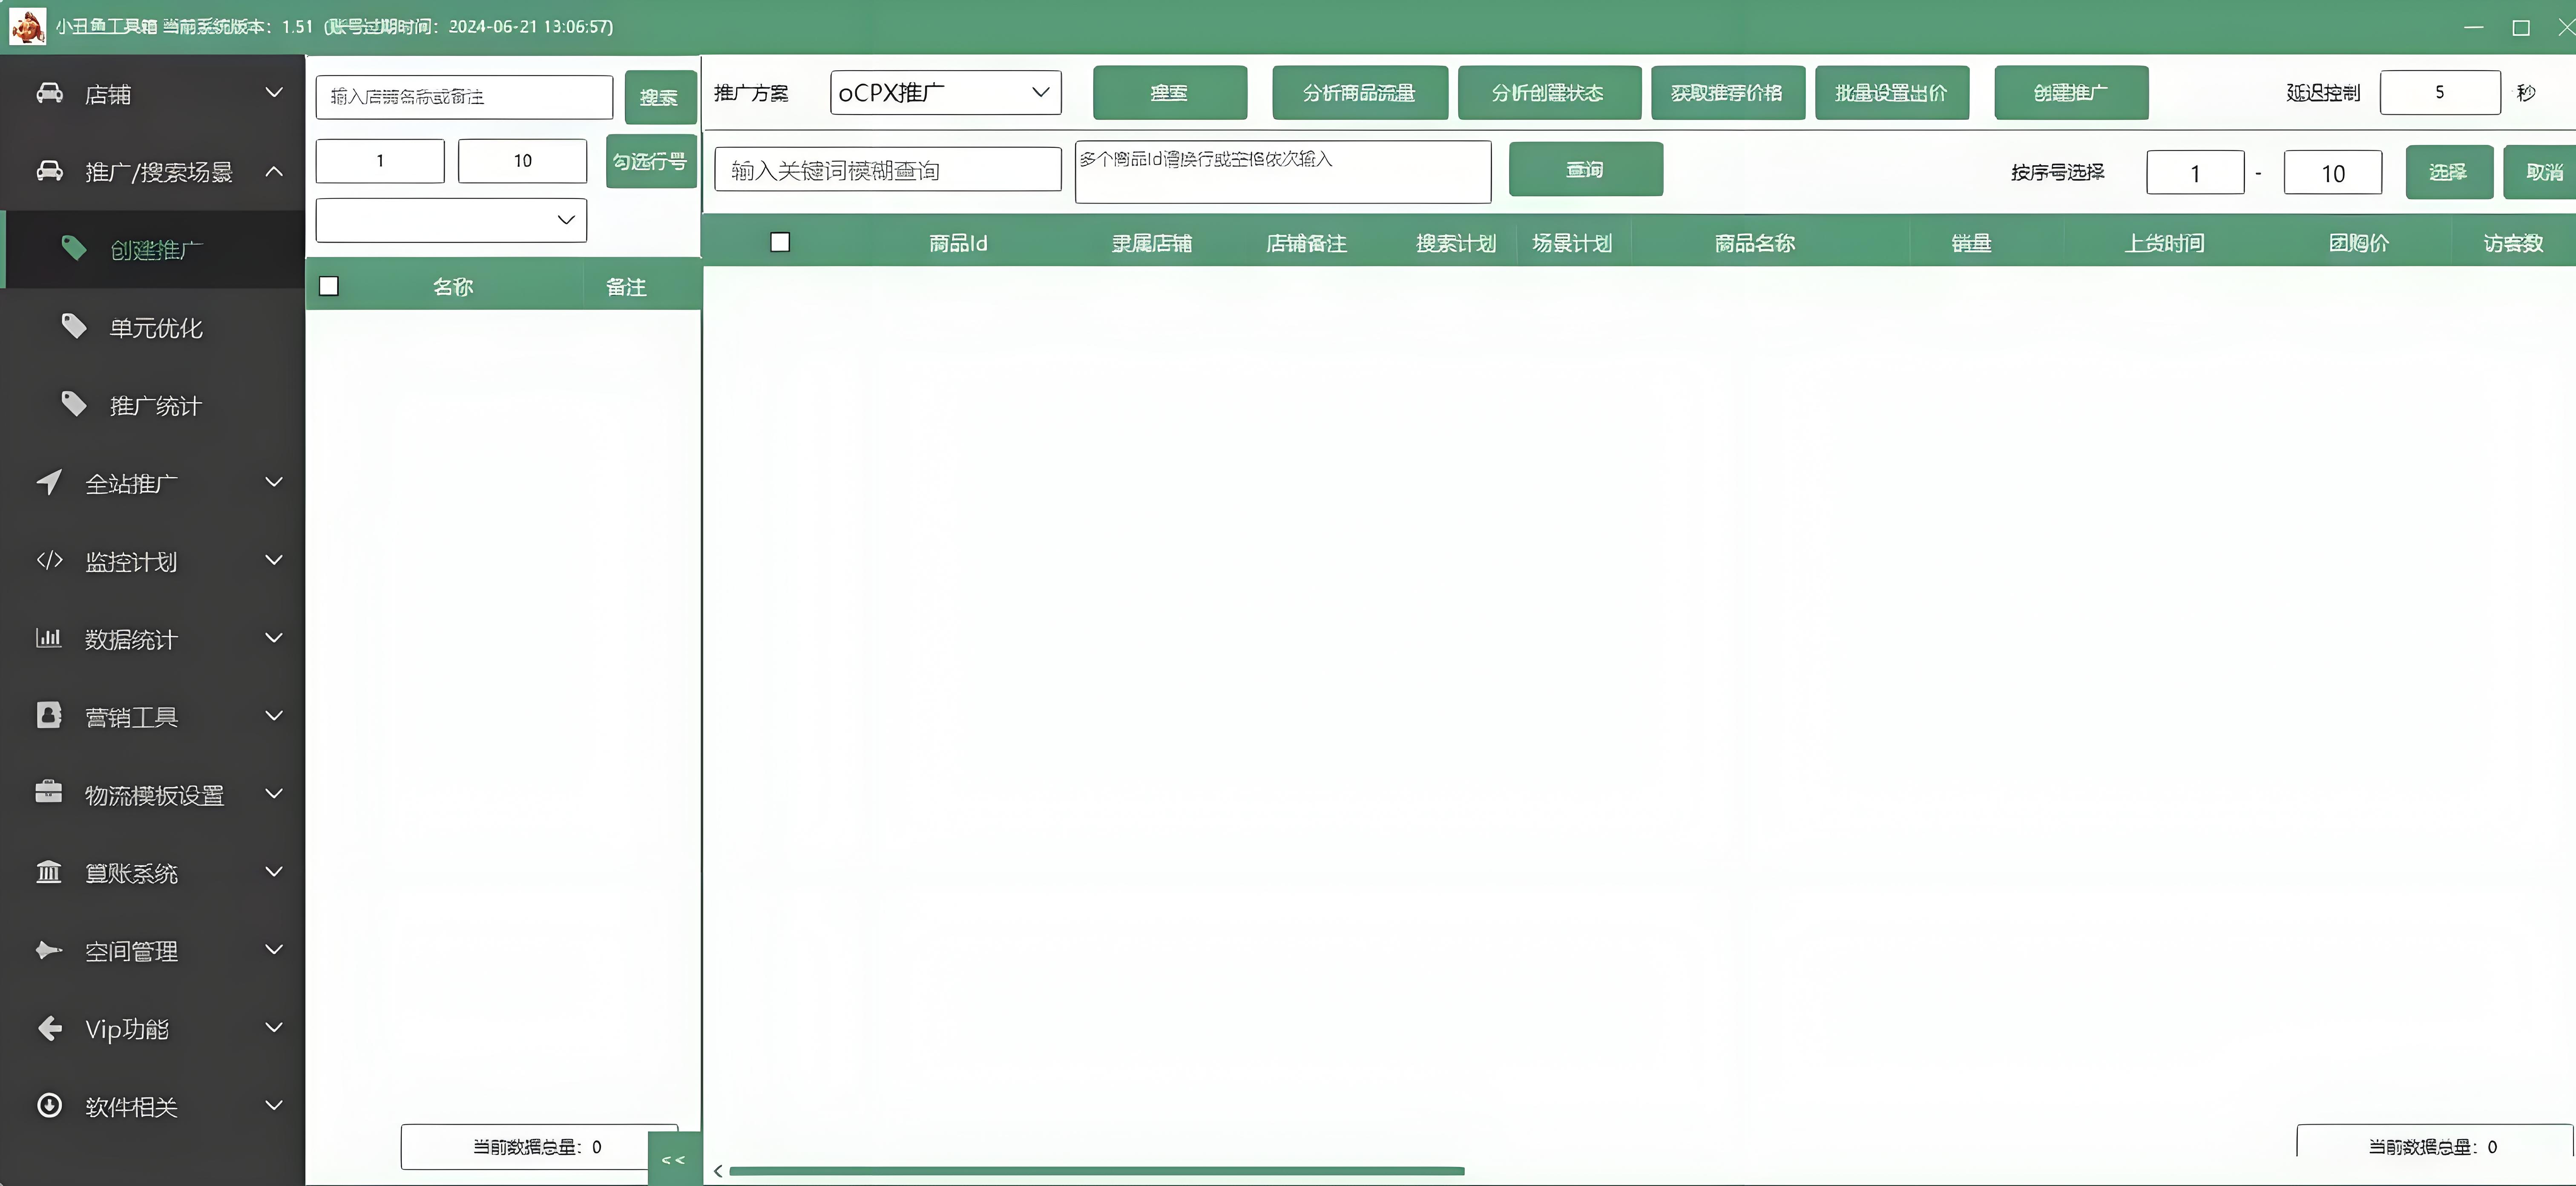Screen dimensions: 2576x1186
Task: Open the 推广方案 oCPX推广 dropdown
Action: (x=945, y=93)
